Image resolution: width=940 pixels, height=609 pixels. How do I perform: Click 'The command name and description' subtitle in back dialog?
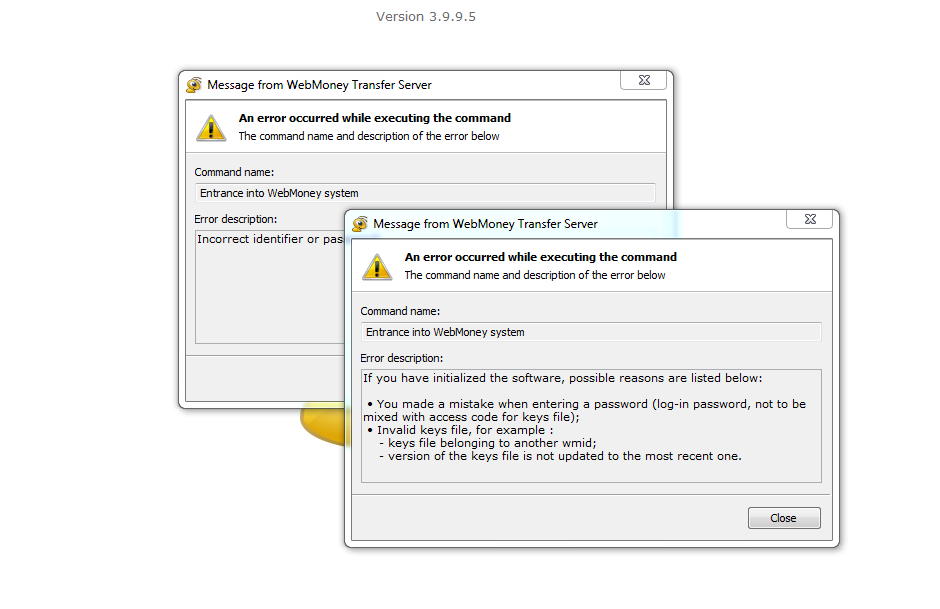pyautogui.click(x=369, y=136)
